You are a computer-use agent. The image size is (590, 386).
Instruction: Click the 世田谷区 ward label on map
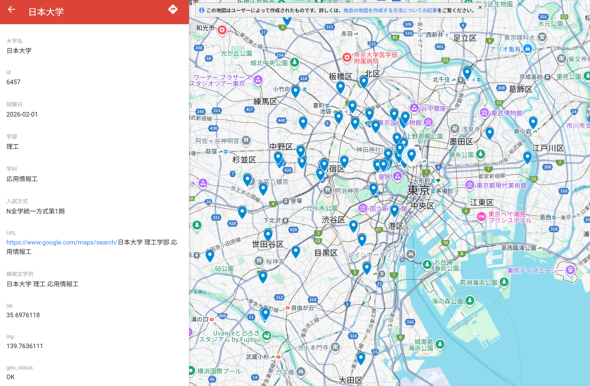click(267, 245)
